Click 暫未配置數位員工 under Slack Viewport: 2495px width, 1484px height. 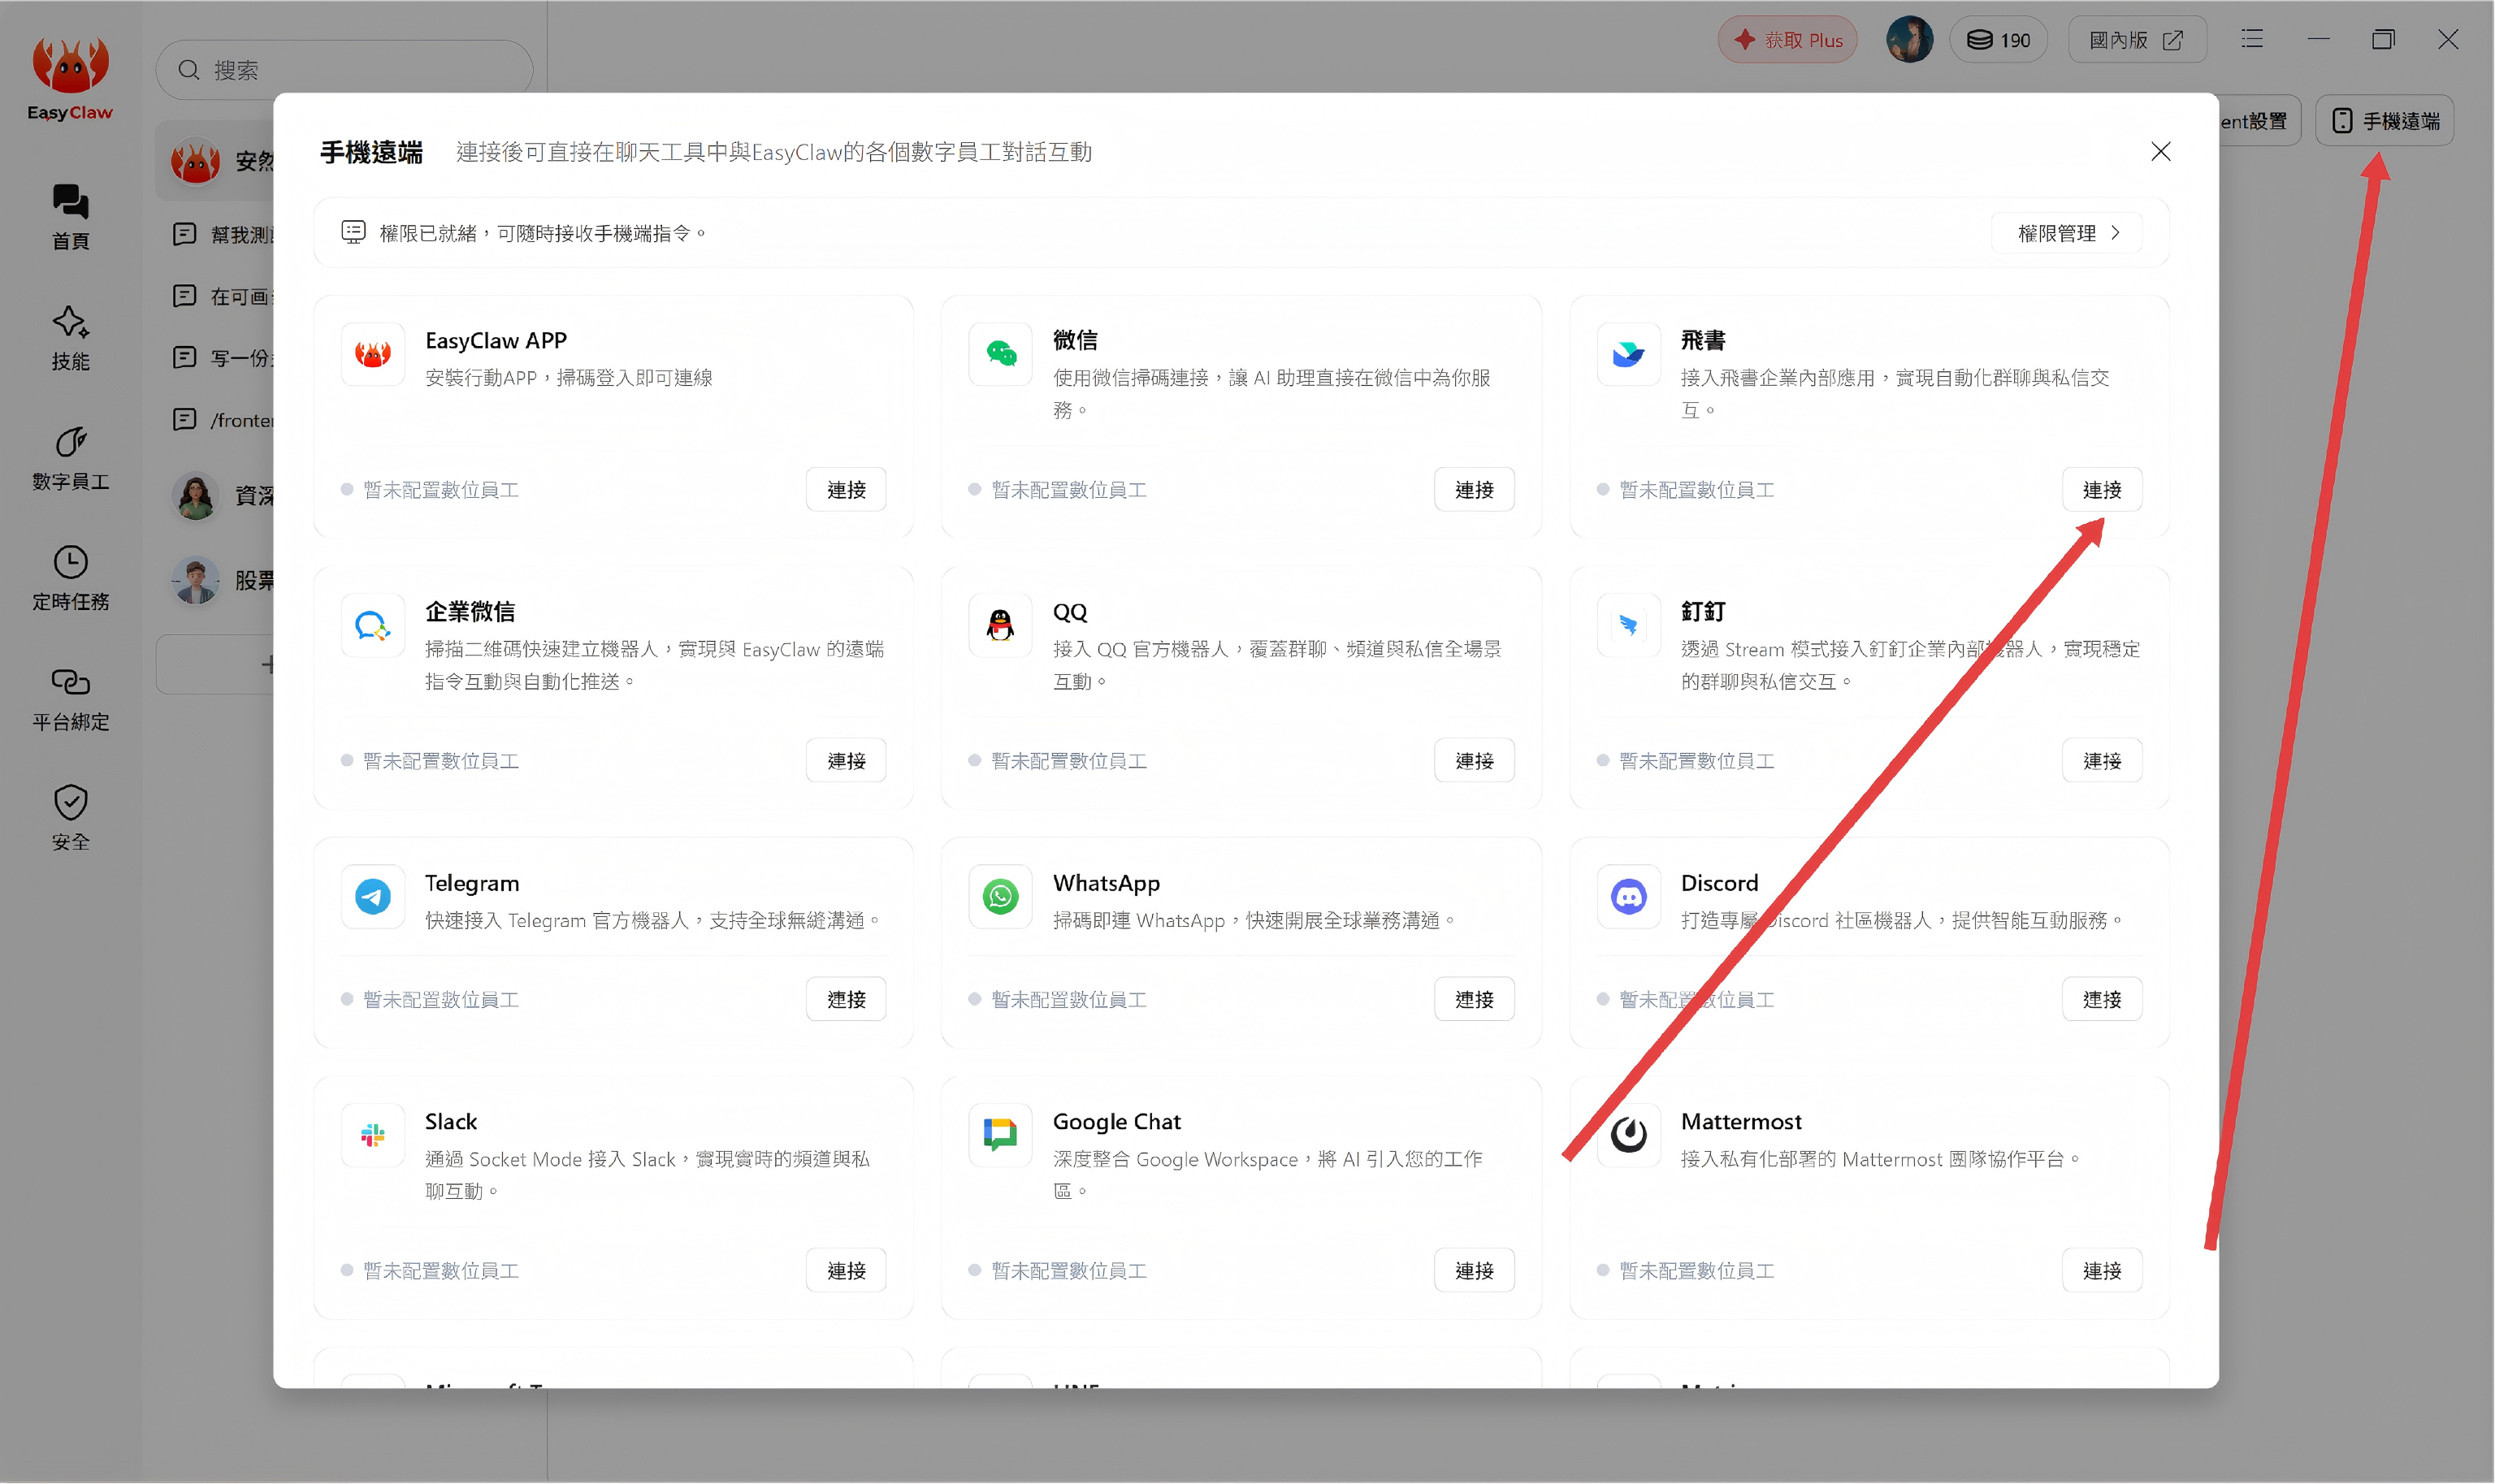[x=440, y=1271]
